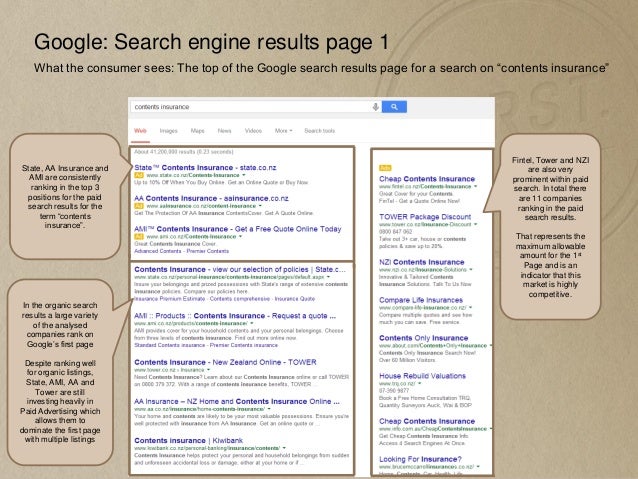Open TOWER Package Discount sidebar ad

click(x=425, y=217)
